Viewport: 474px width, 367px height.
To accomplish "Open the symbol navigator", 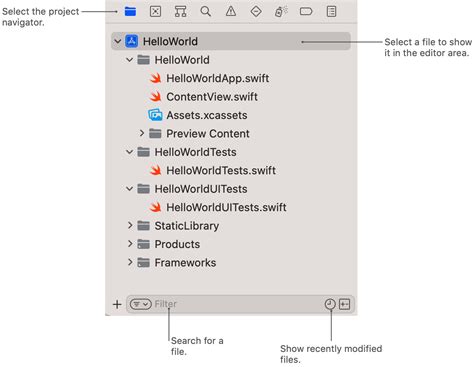I will (x=180, y=11).
